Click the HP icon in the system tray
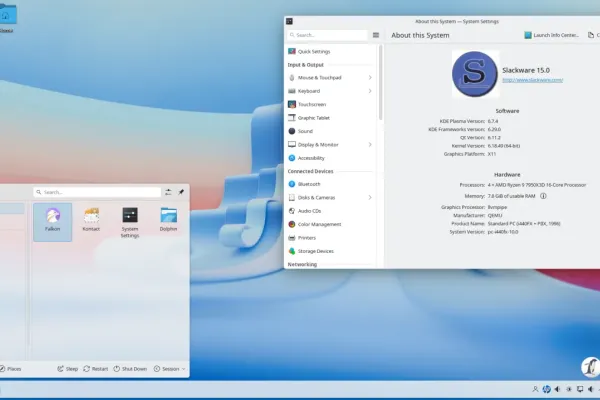 point(546,389)
